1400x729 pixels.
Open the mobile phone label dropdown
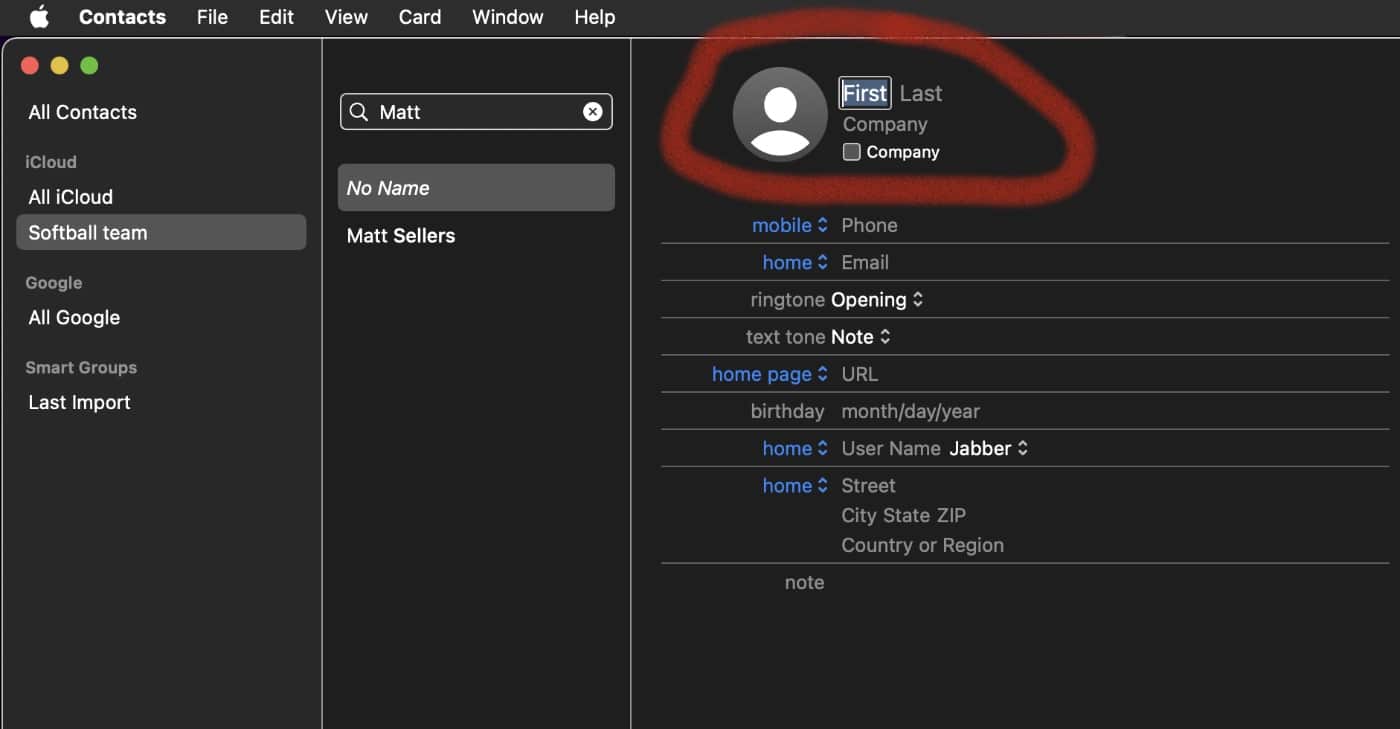click(790, 225)
